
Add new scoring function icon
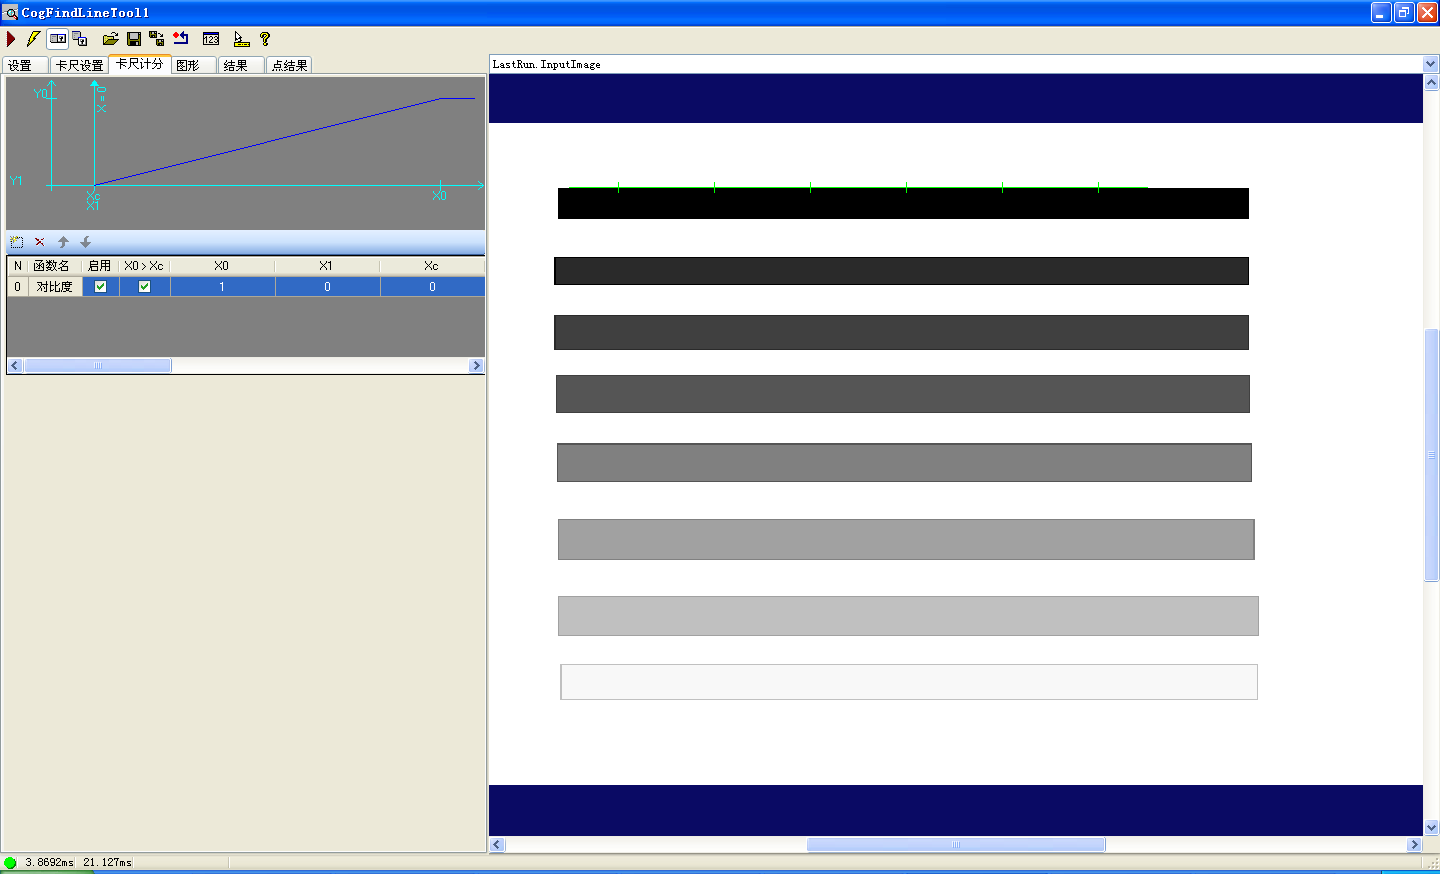[17, 242]
